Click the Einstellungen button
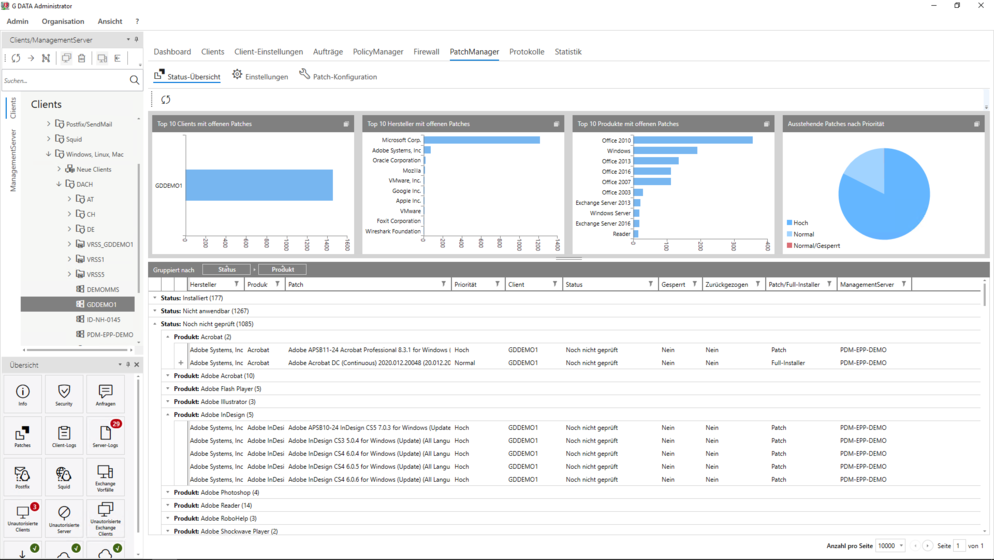Viewport: 994px width, 560px height. tap(260, 75)
